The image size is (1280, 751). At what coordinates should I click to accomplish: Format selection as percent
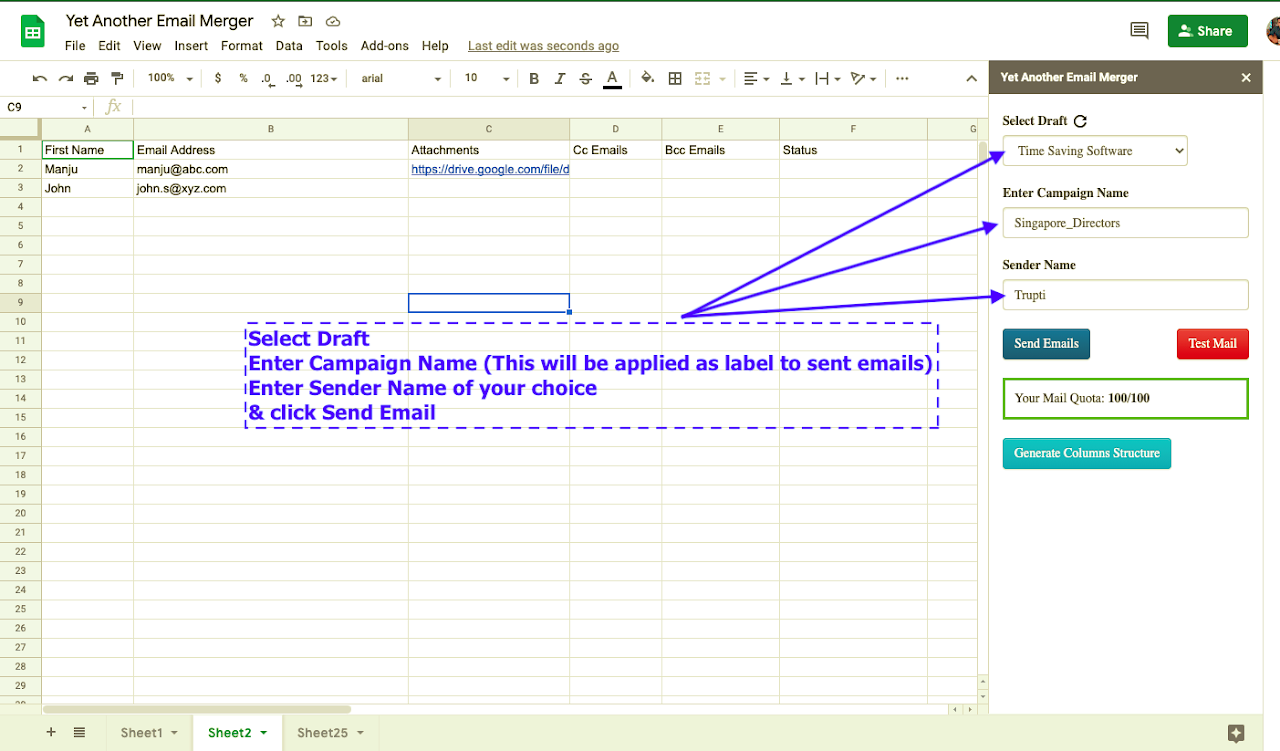243,78
